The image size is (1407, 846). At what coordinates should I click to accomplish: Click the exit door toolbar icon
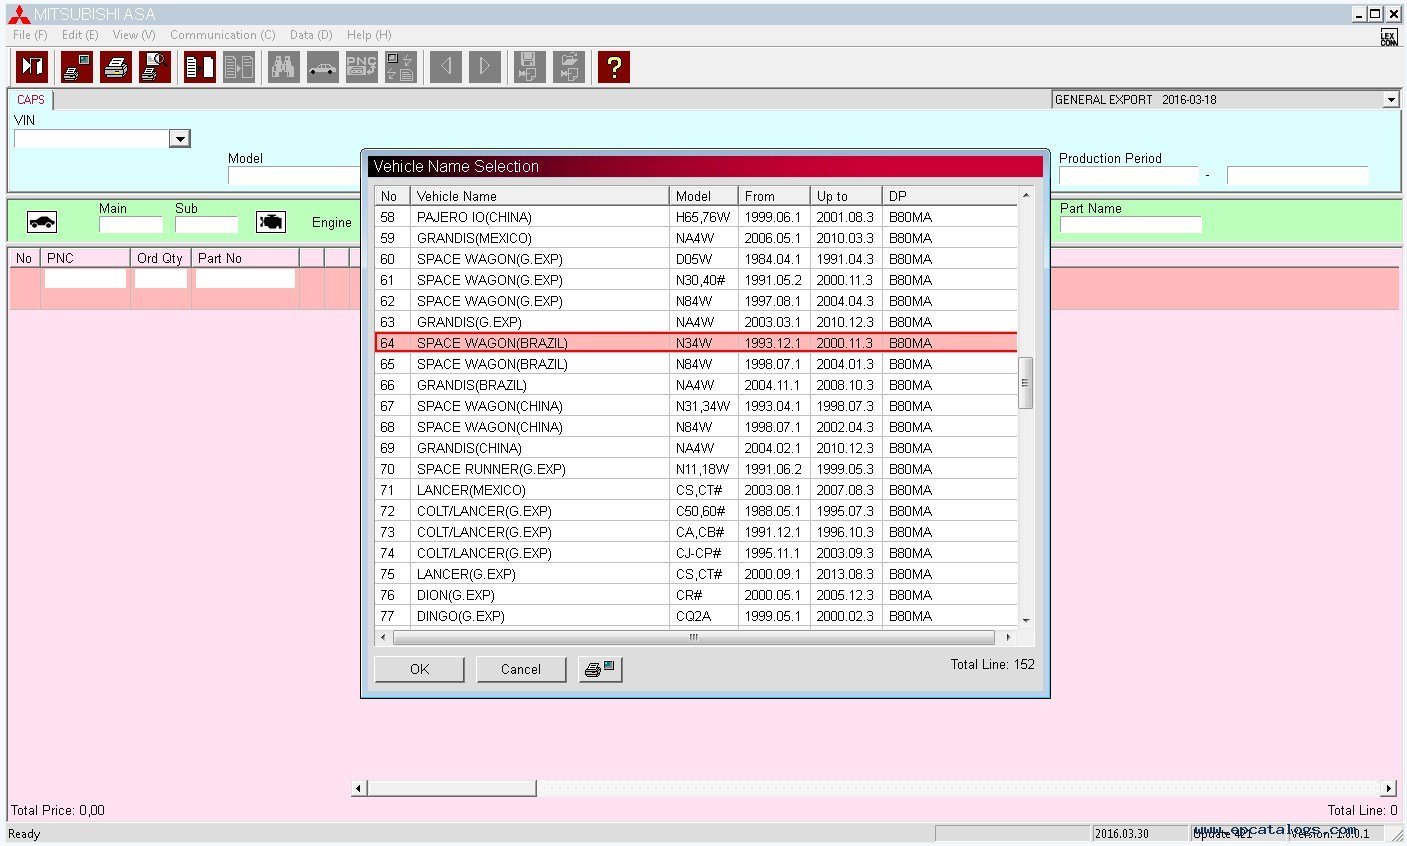click(x=32, y=67)
